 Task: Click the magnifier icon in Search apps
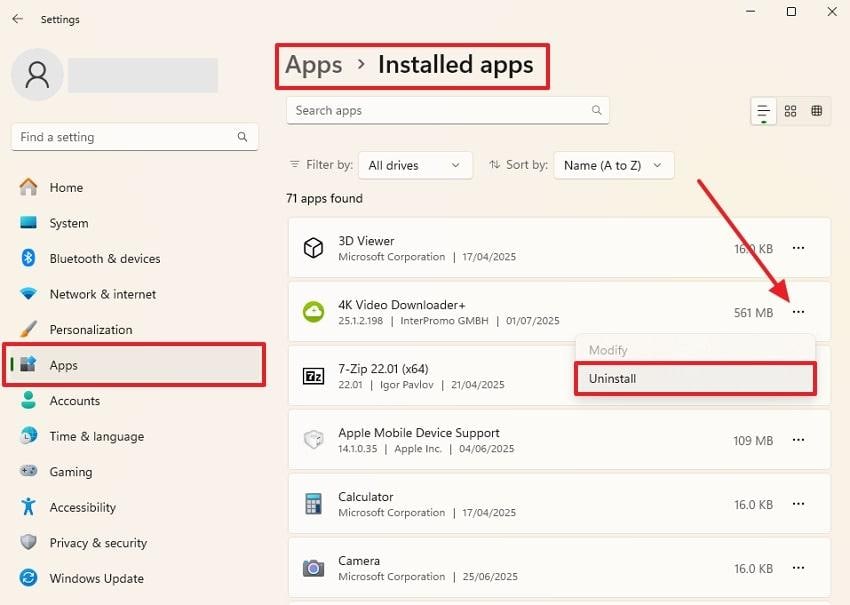pos(596,110)
